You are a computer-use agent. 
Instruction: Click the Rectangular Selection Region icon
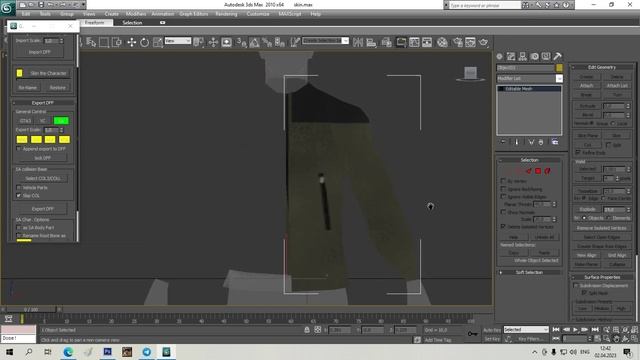pyautogui.click(x=104, y=42)
